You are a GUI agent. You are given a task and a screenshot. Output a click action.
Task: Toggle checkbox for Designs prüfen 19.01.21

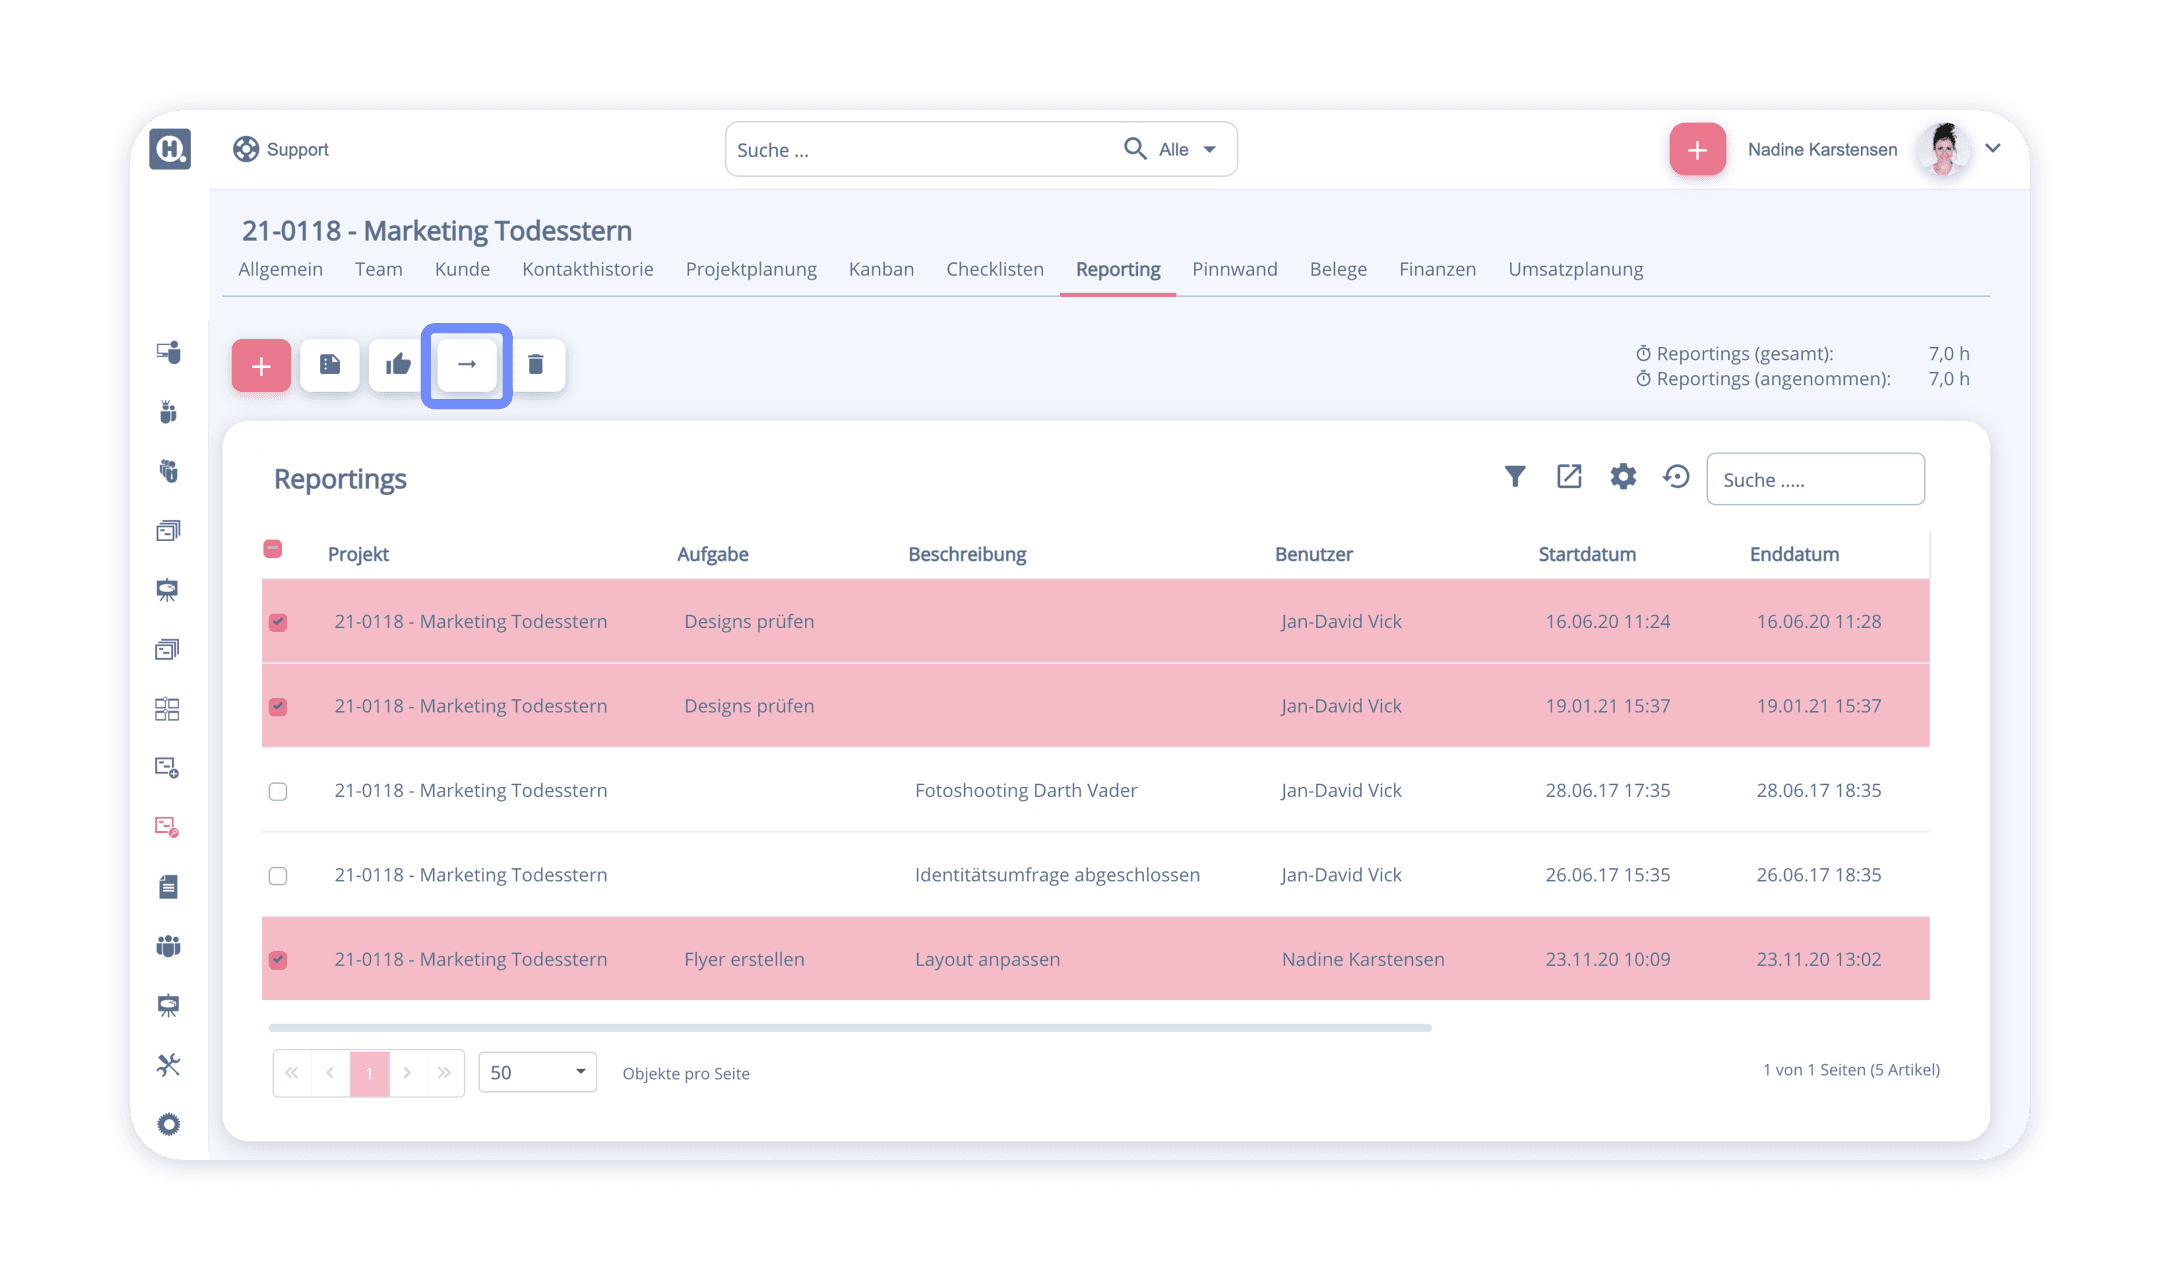tap(277, 706)
